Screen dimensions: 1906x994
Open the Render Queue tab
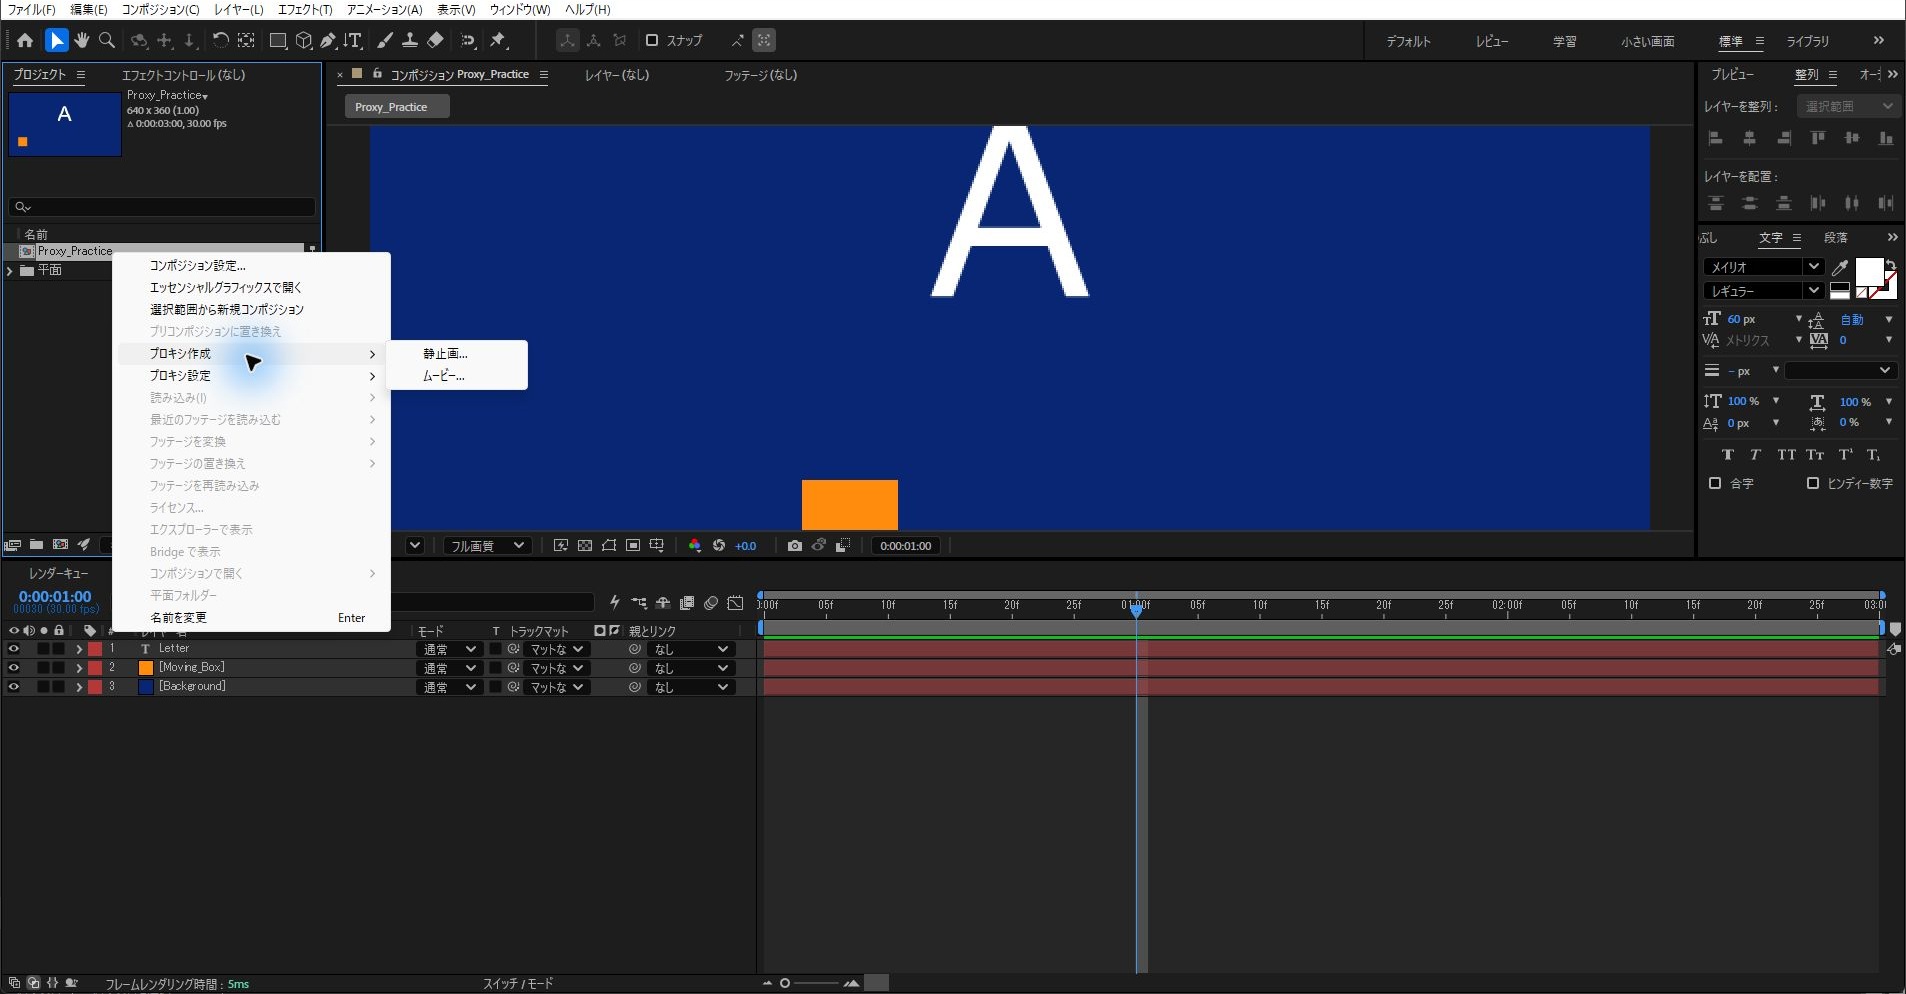59,574
